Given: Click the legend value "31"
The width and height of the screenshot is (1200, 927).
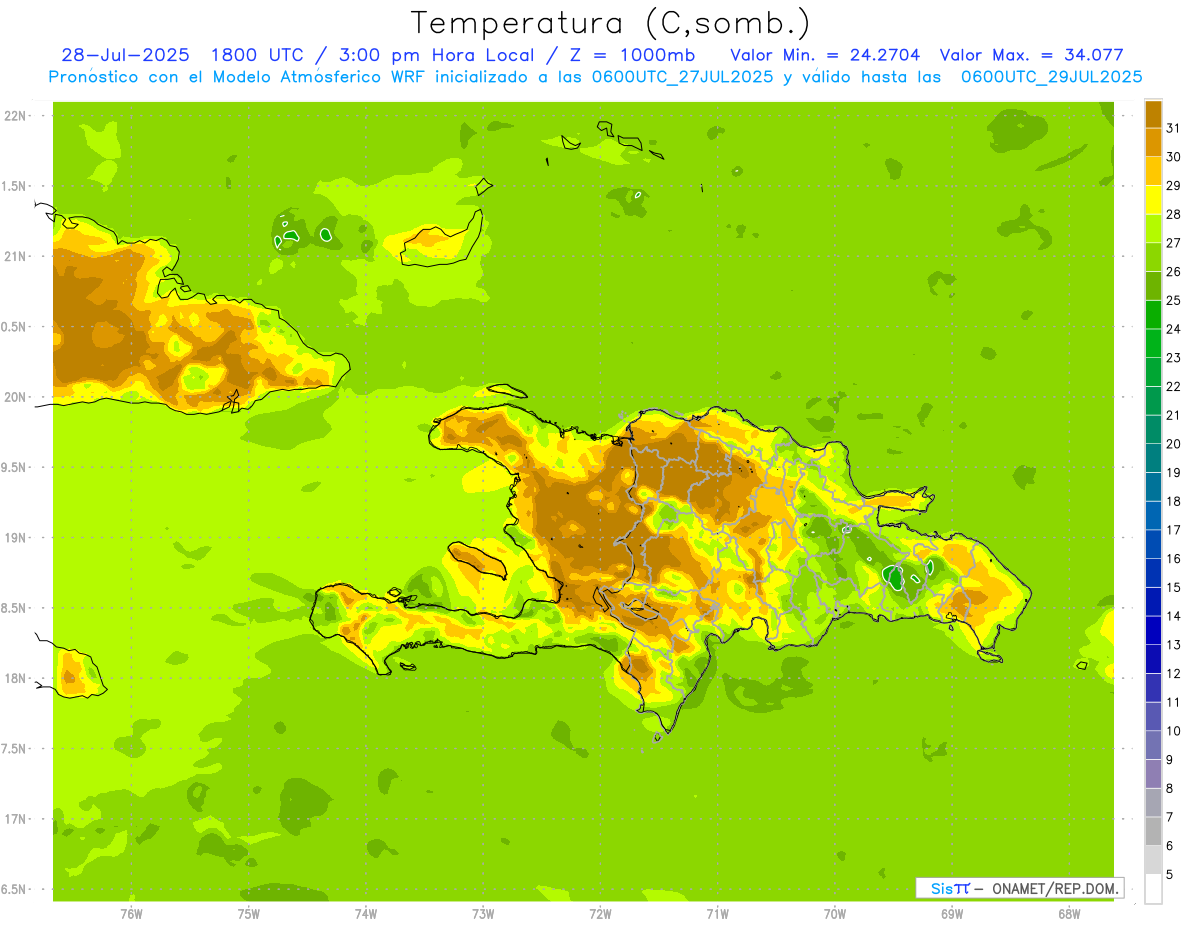Looking at the screenshot, I should coord(1173,127).
